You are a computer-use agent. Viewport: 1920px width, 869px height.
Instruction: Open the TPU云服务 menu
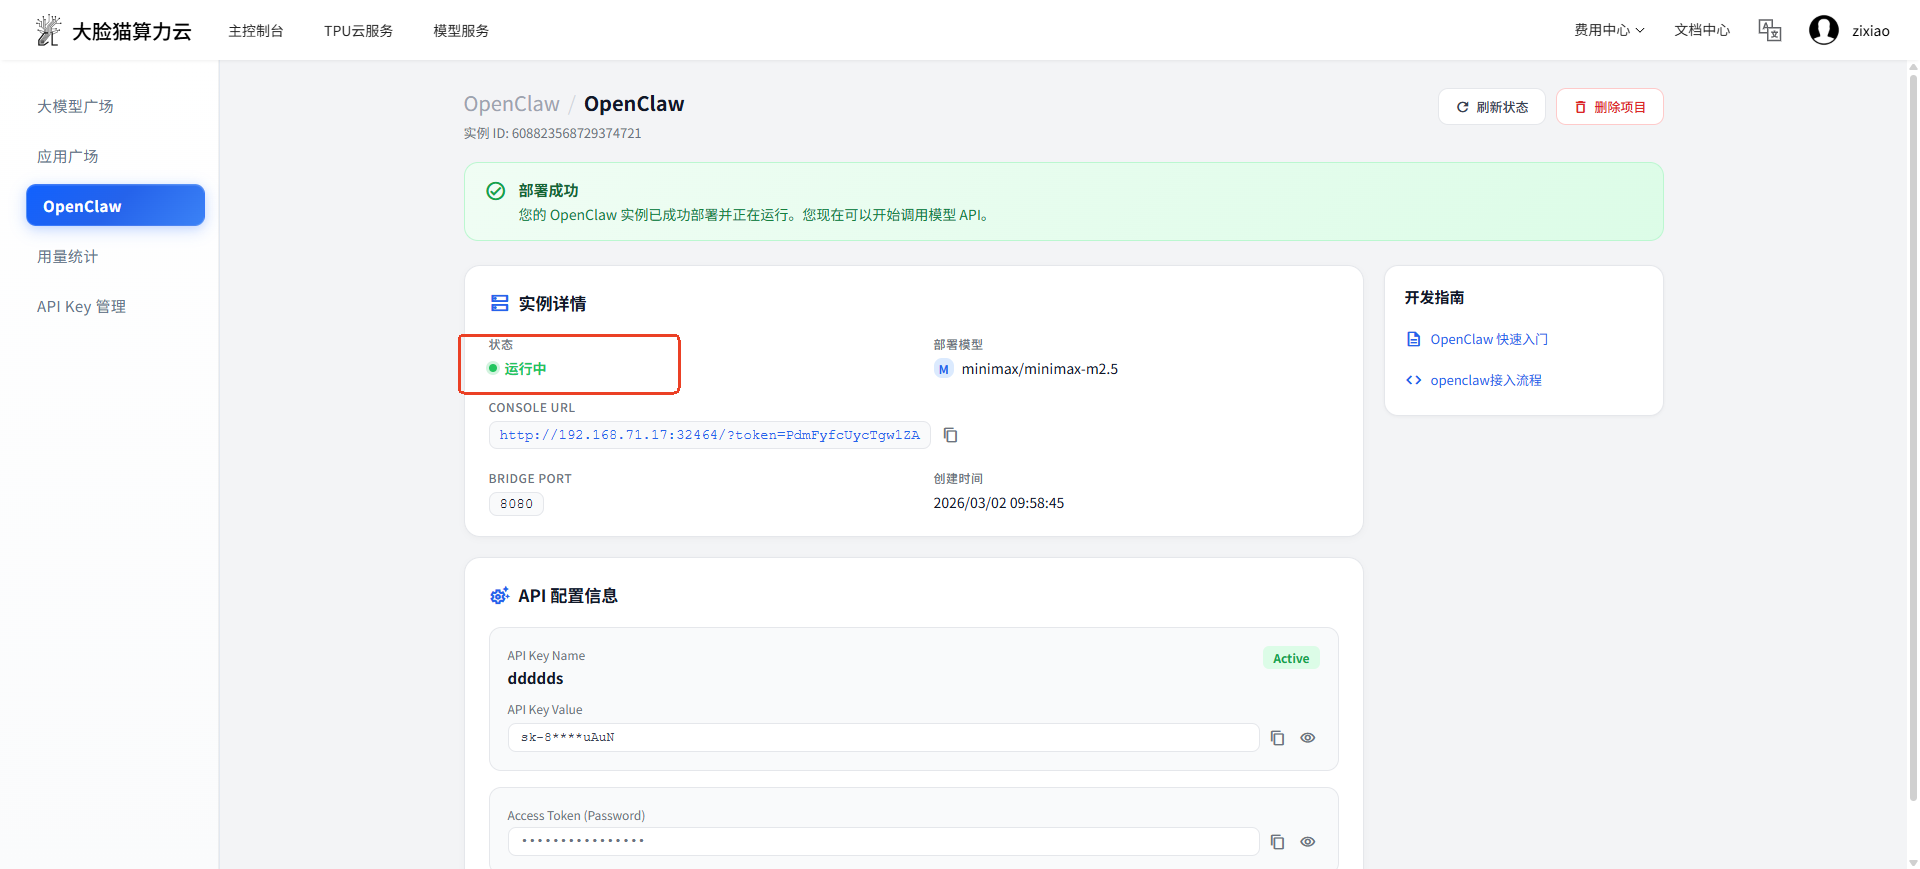click(358, 31)
